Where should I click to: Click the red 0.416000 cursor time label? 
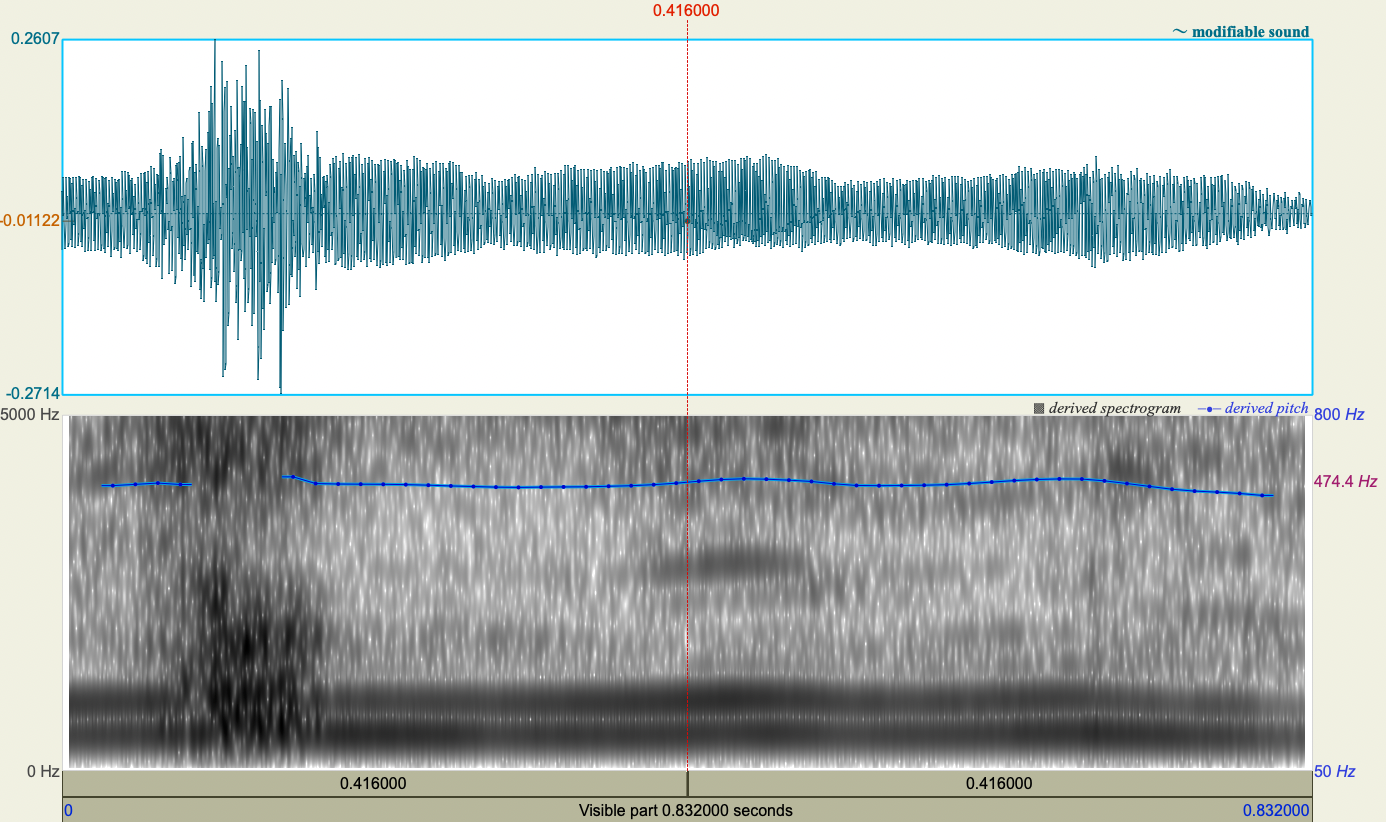point(686,12)
